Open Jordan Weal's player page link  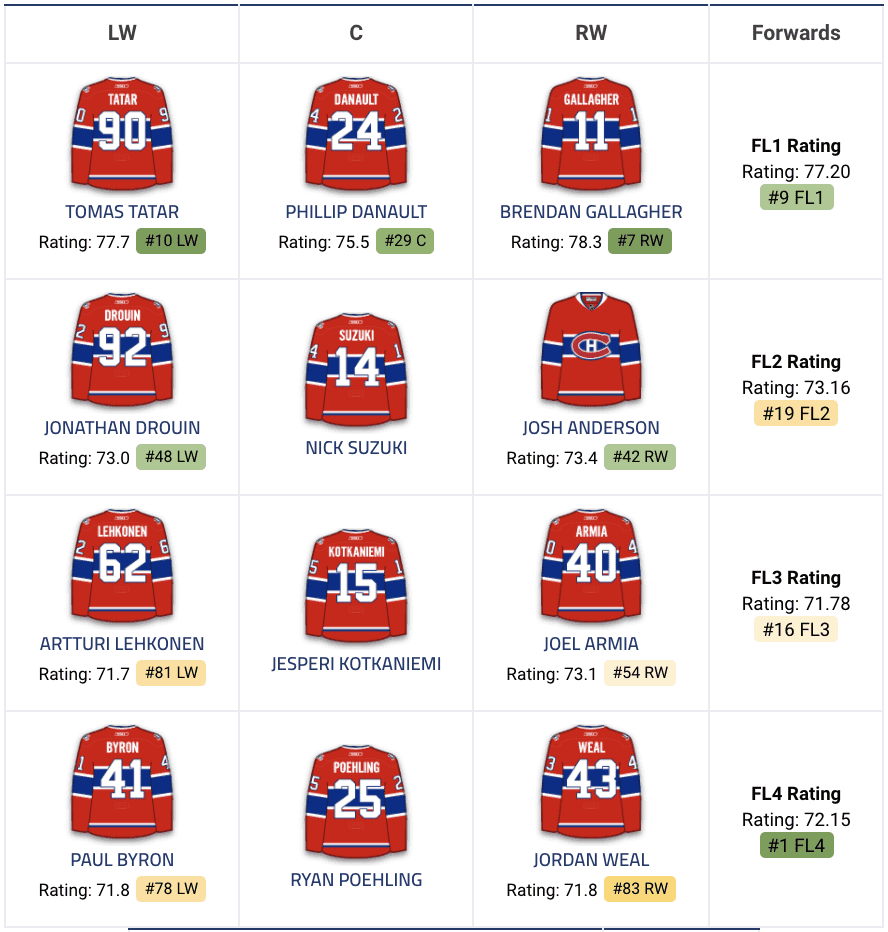tap(591, 860)
